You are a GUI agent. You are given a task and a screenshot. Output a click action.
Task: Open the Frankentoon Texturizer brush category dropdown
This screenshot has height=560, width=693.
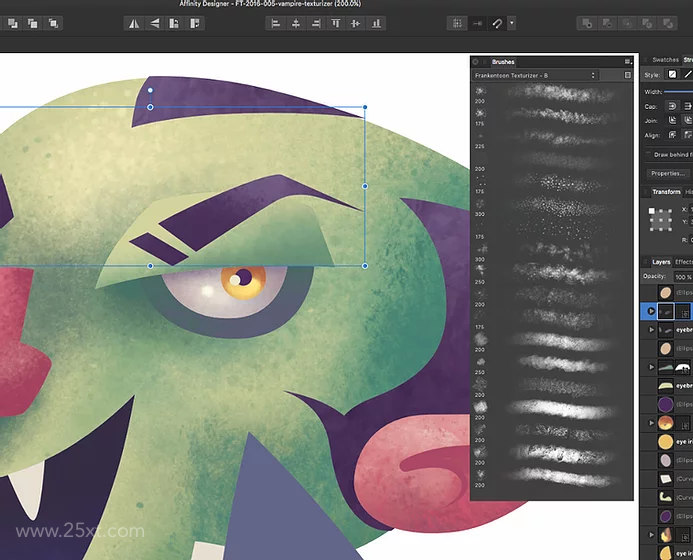(x=535, y=76)
